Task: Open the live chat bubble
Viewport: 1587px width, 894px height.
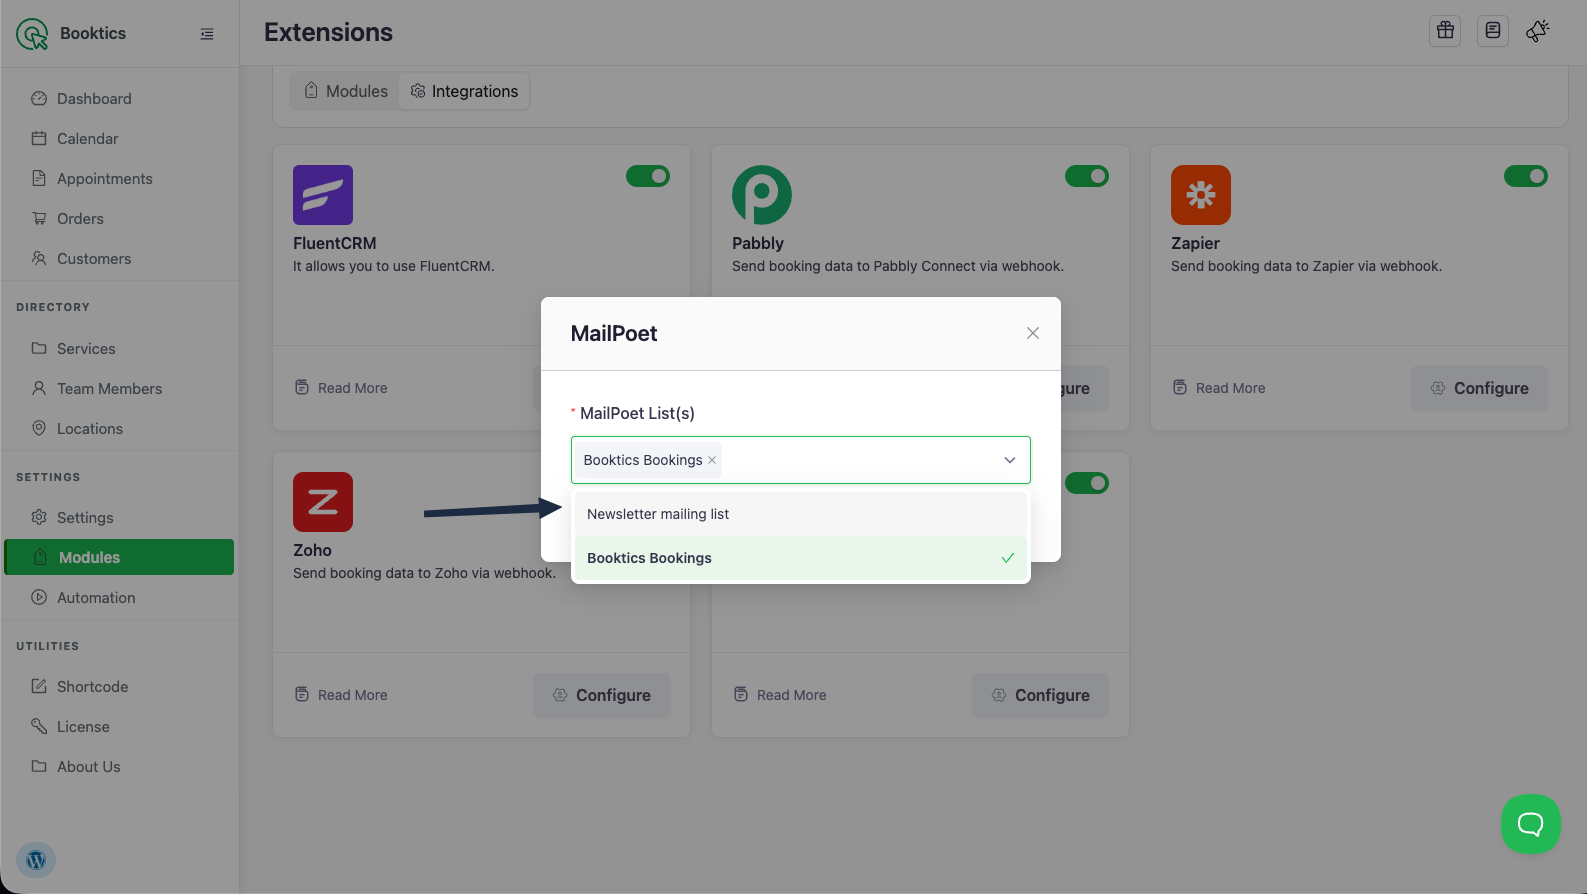Action: click(x=1531, y=824)
